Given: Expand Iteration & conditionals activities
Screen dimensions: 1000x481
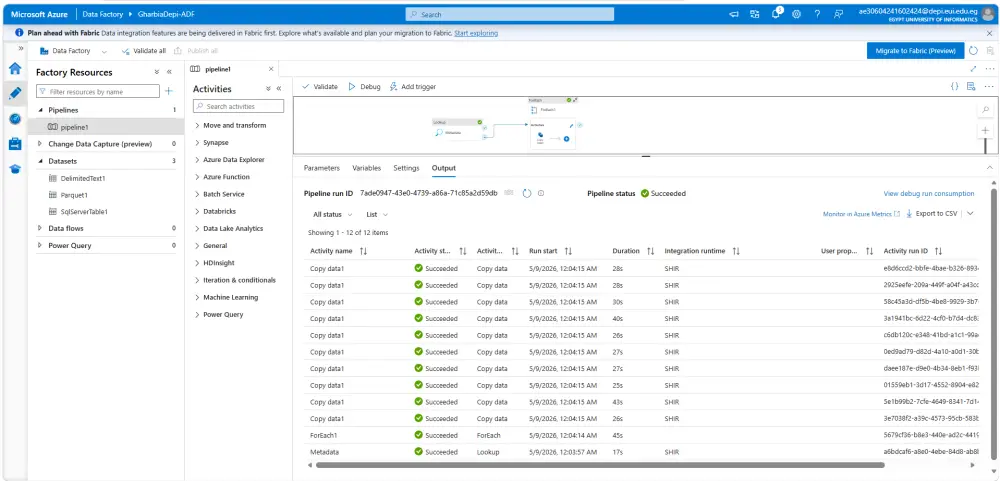Looking at the screenshot, I should tap(235, 279).
